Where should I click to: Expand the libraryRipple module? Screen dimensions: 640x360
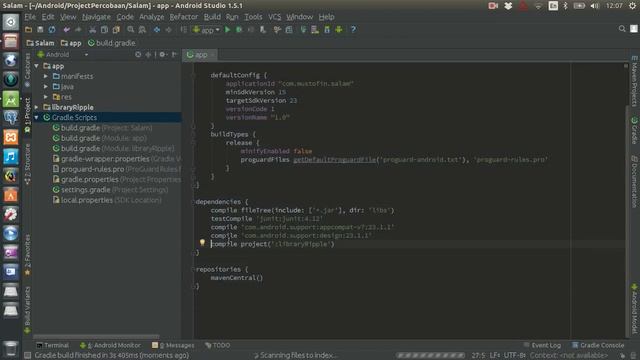tap(37, 107)
